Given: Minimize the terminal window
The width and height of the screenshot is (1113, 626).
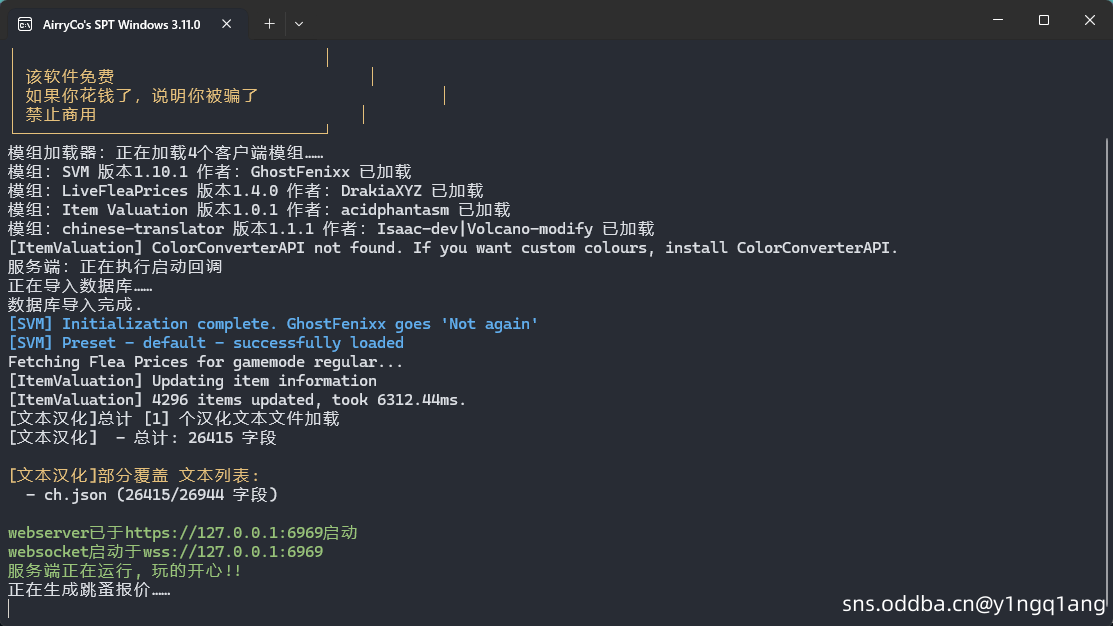Looking at the screenshot, I should [998, 20].
